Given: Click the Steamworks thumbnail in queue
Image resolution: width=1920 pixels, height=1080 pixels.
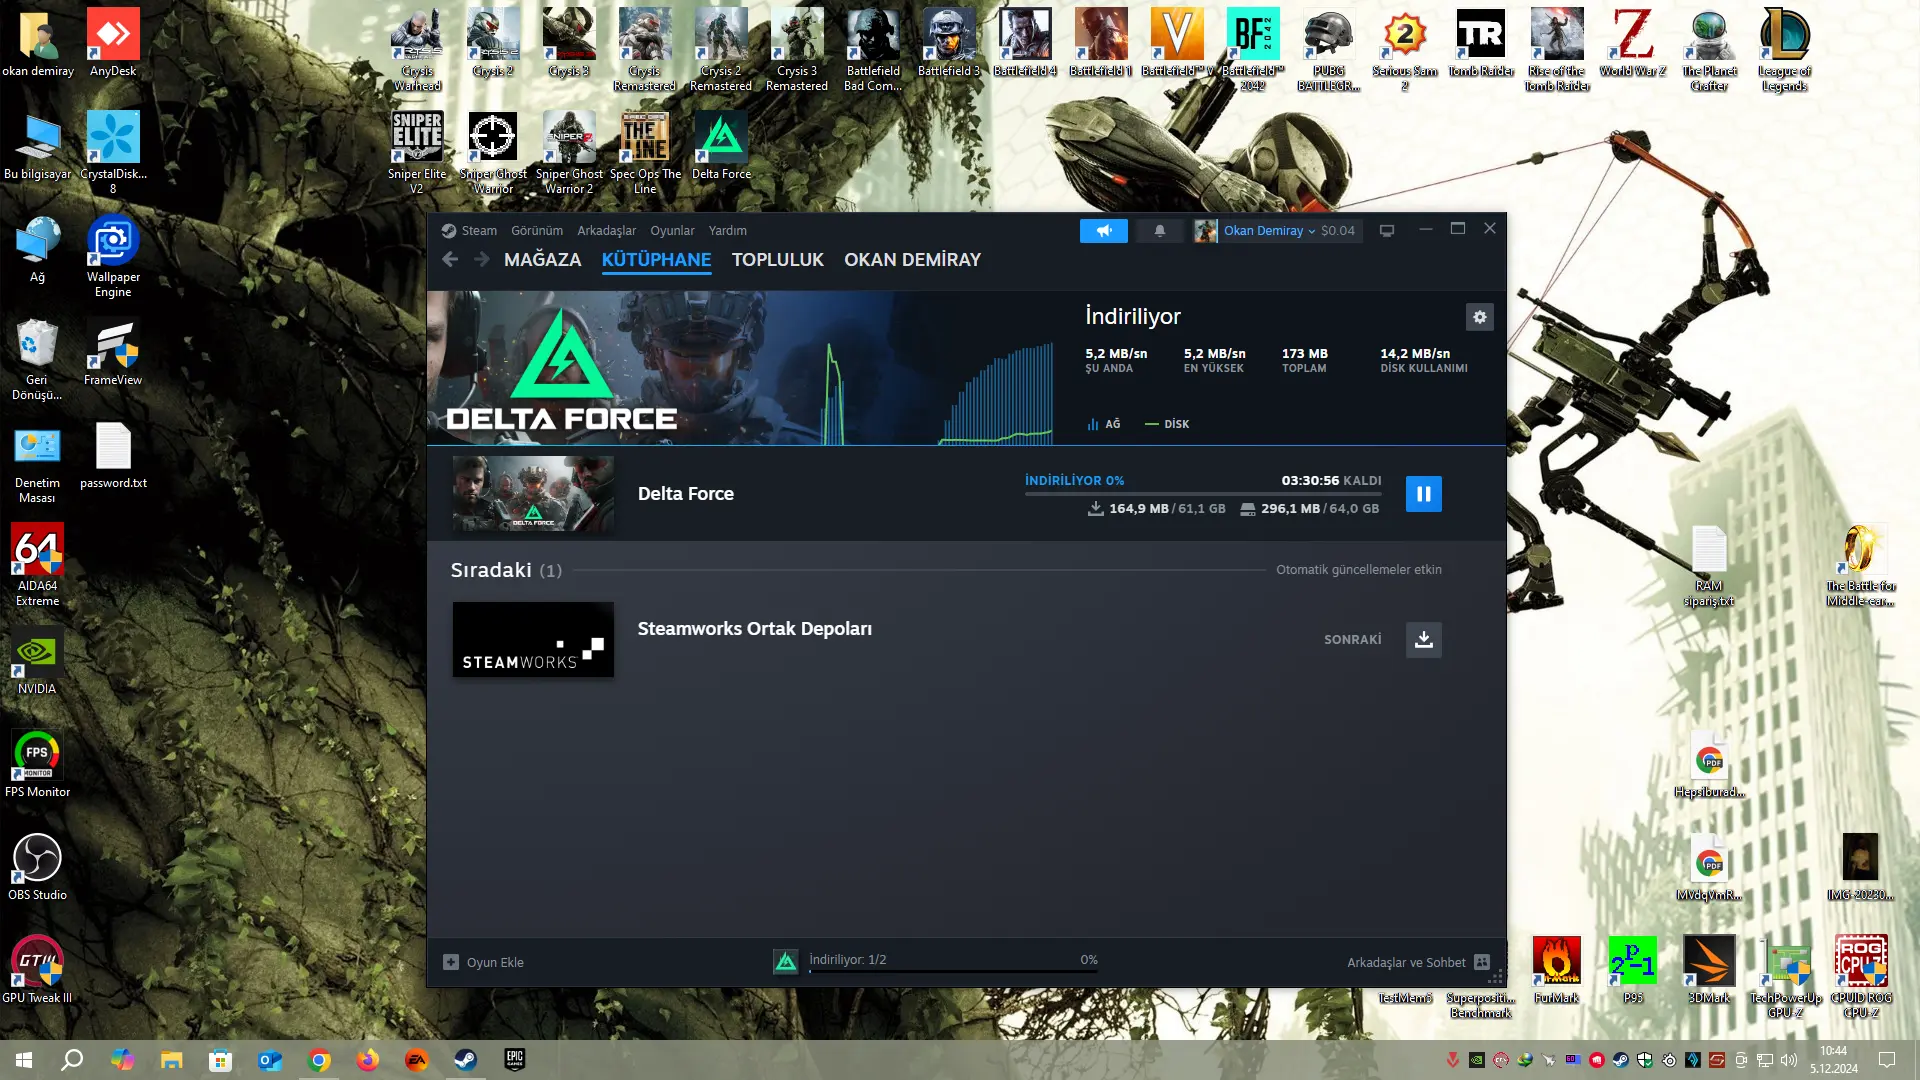Looking at the screenshot, I should pos(533,640).
